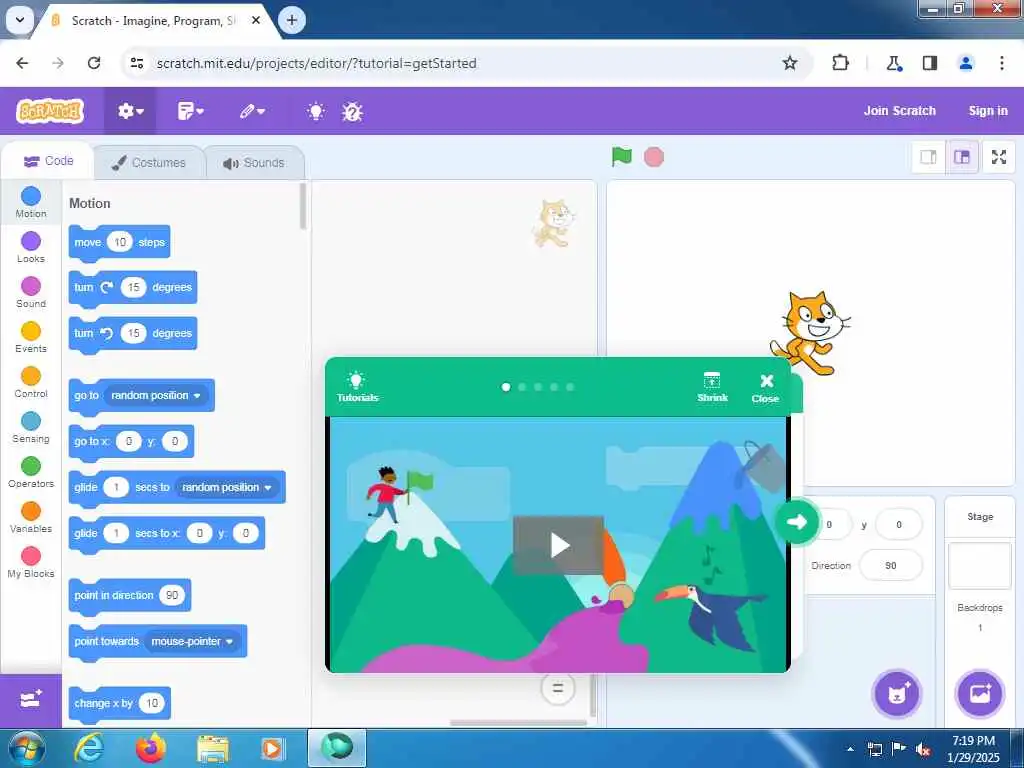Play the tutorial video
Viewport: 1024px width, 768px height.
click(x=558, y=545)
